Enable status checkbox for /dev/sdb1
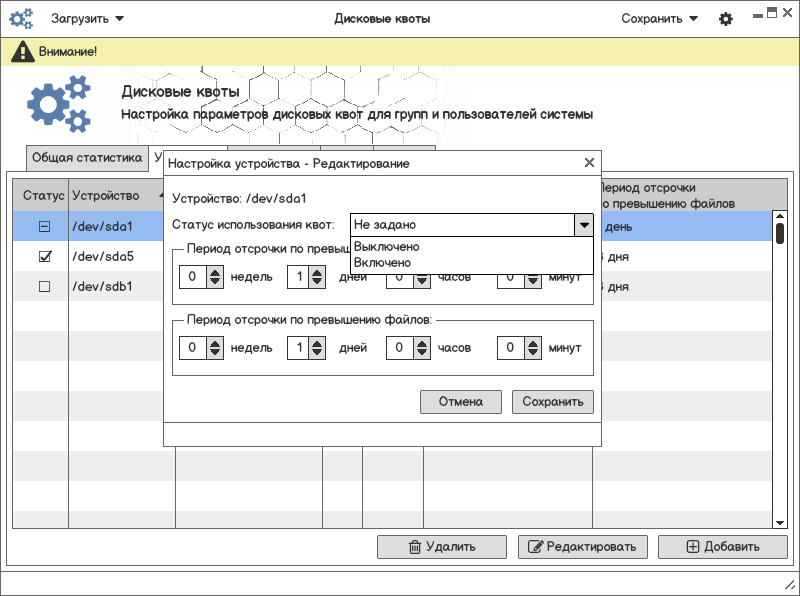 point(44,287)
